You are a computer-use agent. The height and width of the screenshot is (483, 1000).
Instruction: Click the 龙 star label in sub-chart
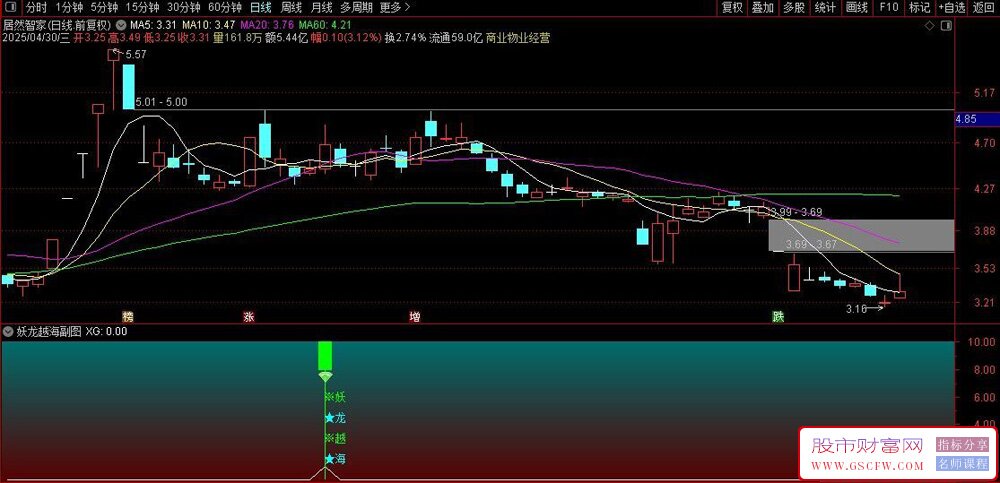point(335,418)
